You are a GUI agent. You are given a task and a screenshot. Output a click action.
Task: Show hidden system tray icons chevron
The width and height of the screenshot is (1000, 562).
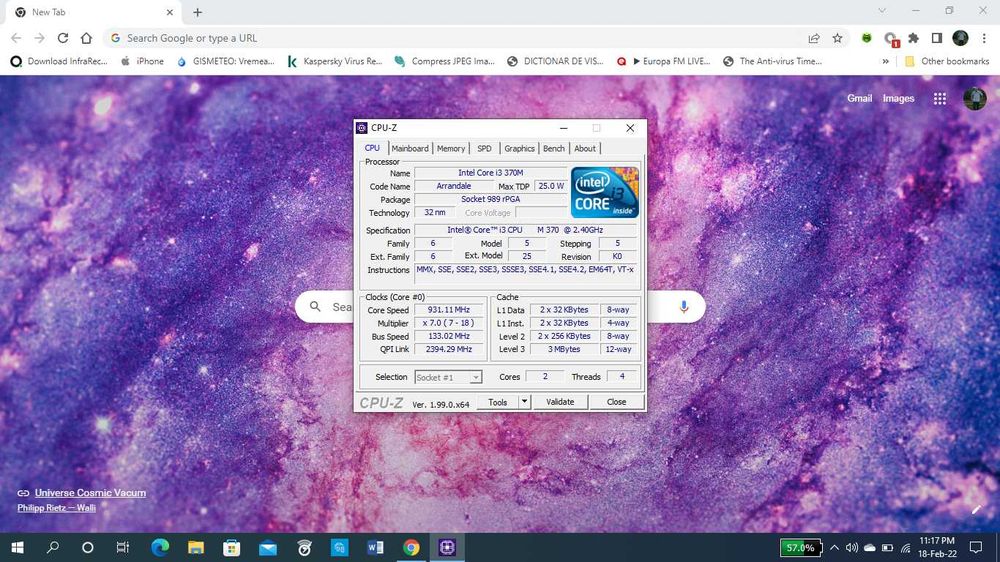tap(834, 547)
